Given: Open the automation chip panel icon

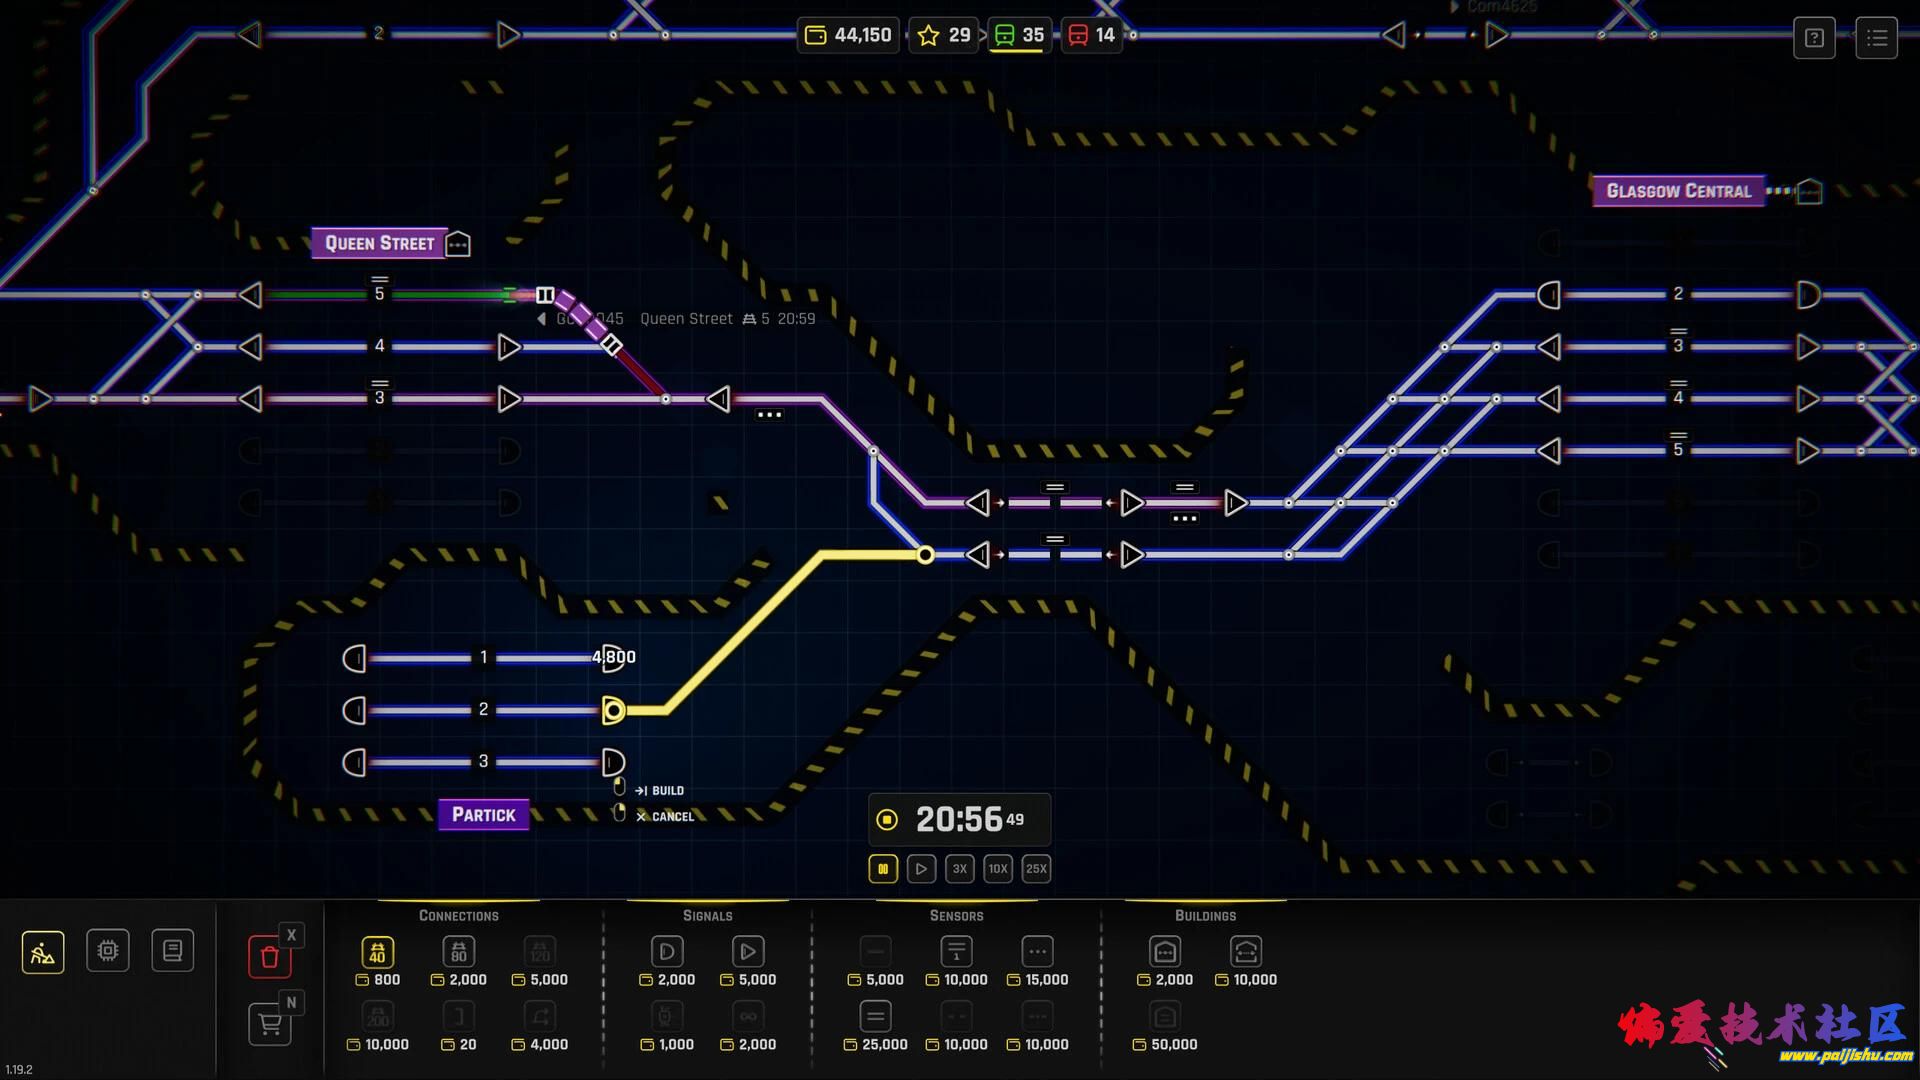Looking at the screenshot, I should (108, 951).
